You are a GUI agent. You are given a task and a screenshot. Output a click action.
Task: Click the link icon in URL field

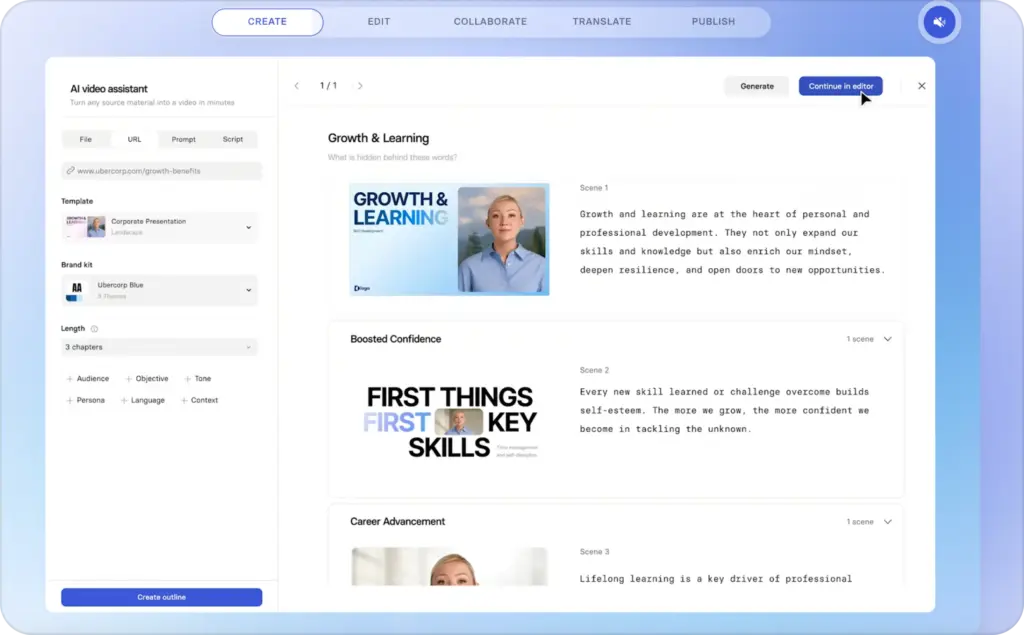[x=70, y=171]
